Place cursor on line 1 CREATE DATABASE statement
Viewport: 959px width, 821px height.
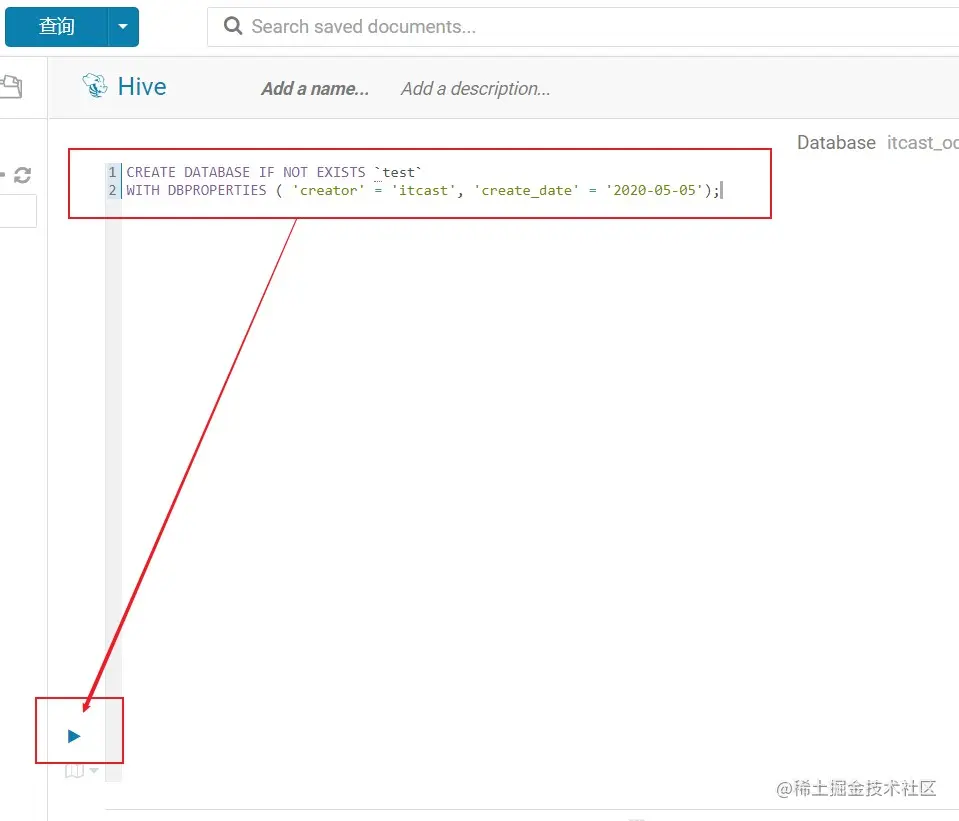point(274,173)
